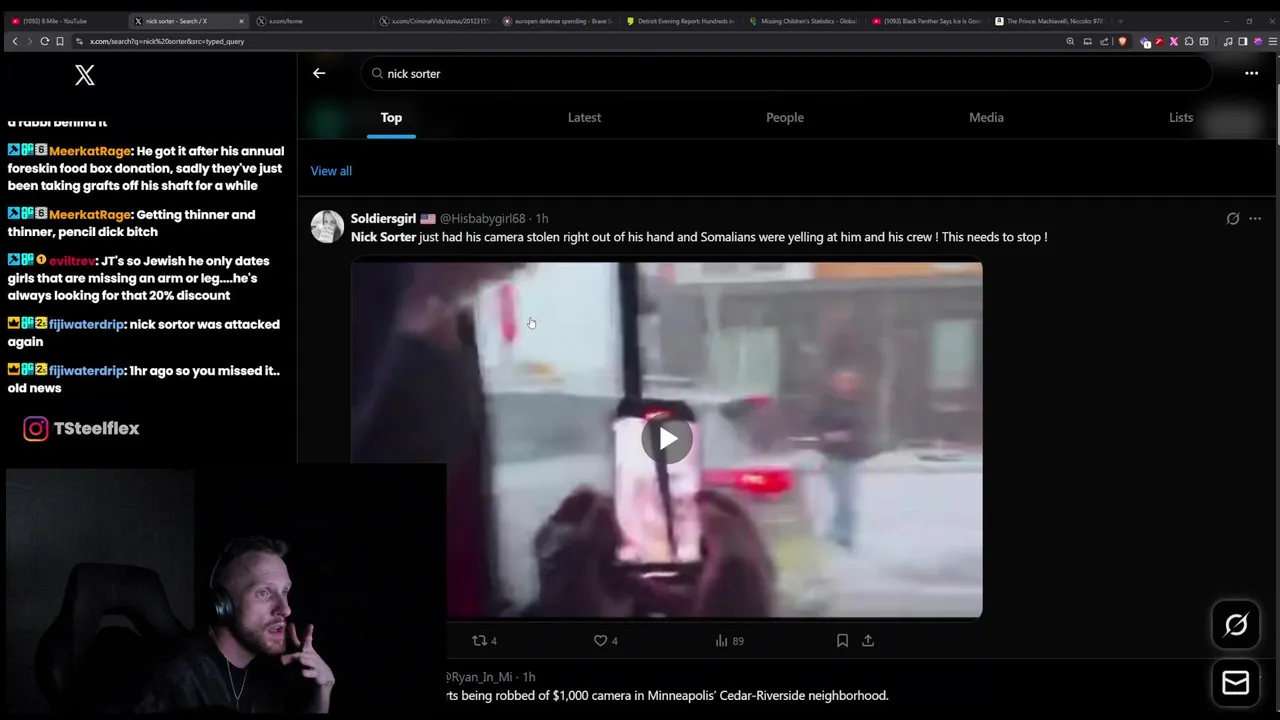Play the Nick Sorter video
This screenshot has width=1280, height=720.
coord(667,439)
